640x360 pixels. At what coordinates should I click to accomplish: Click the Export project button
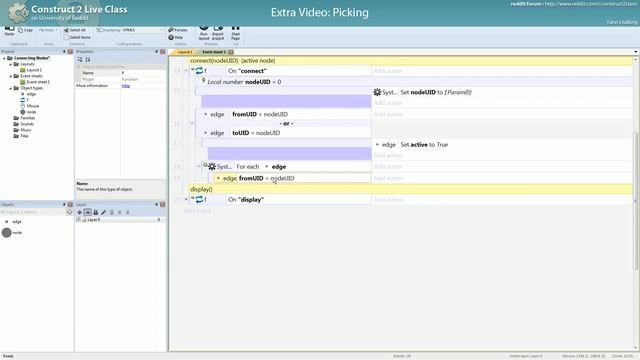pos(218,33)
